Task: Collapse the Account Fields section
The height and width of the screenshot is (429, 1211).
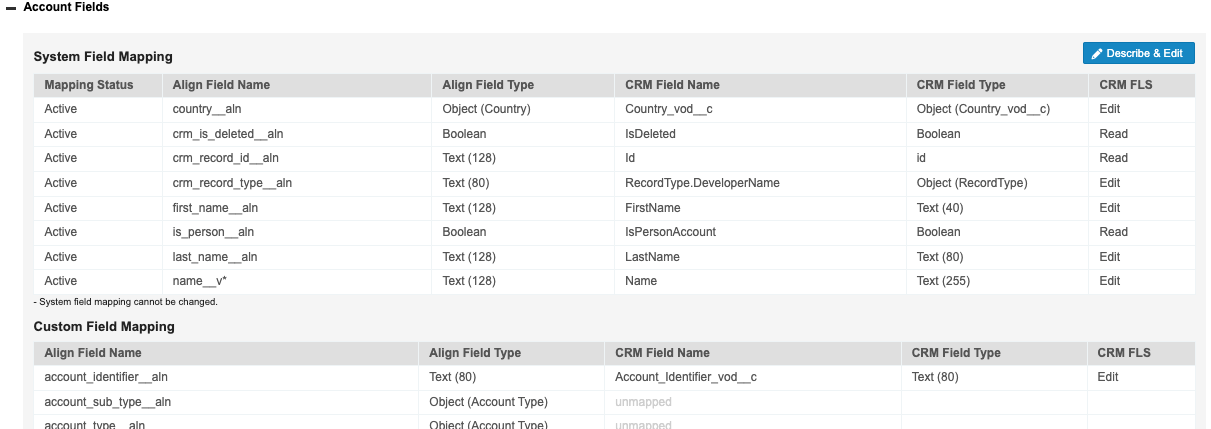Action: tap(11, 7)
